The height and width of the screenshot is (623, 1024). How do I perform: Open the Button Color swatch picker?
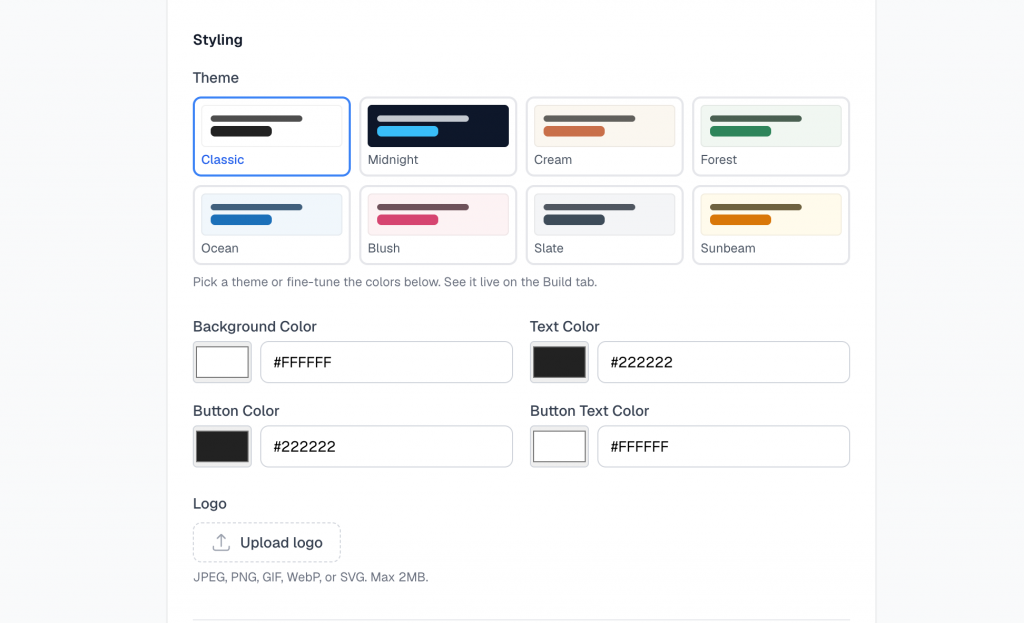coord(222,447)
